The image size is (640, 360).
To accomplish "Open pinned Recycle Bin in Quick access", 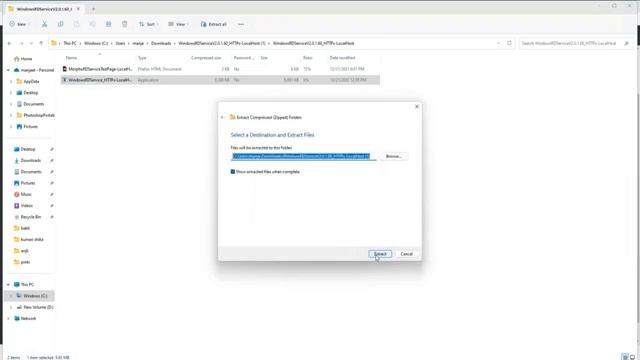I will (27, 217).
